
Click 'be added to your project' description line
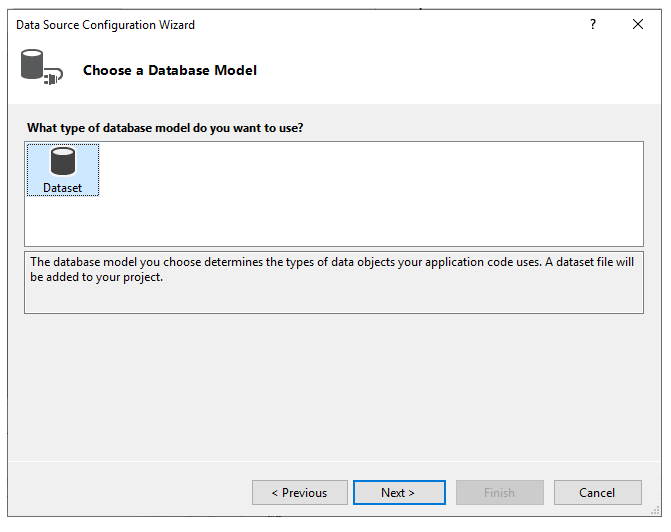point(96,277)
